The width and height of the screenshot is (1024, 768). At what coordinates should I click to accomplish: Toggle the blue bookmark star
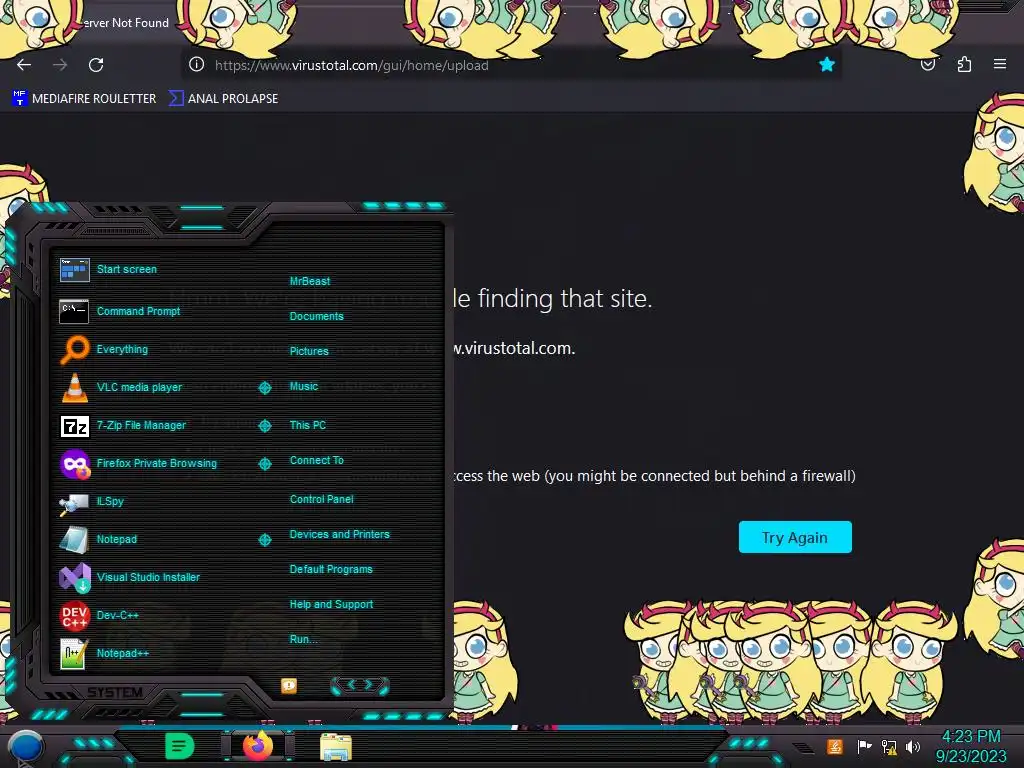tap(827, 64)
